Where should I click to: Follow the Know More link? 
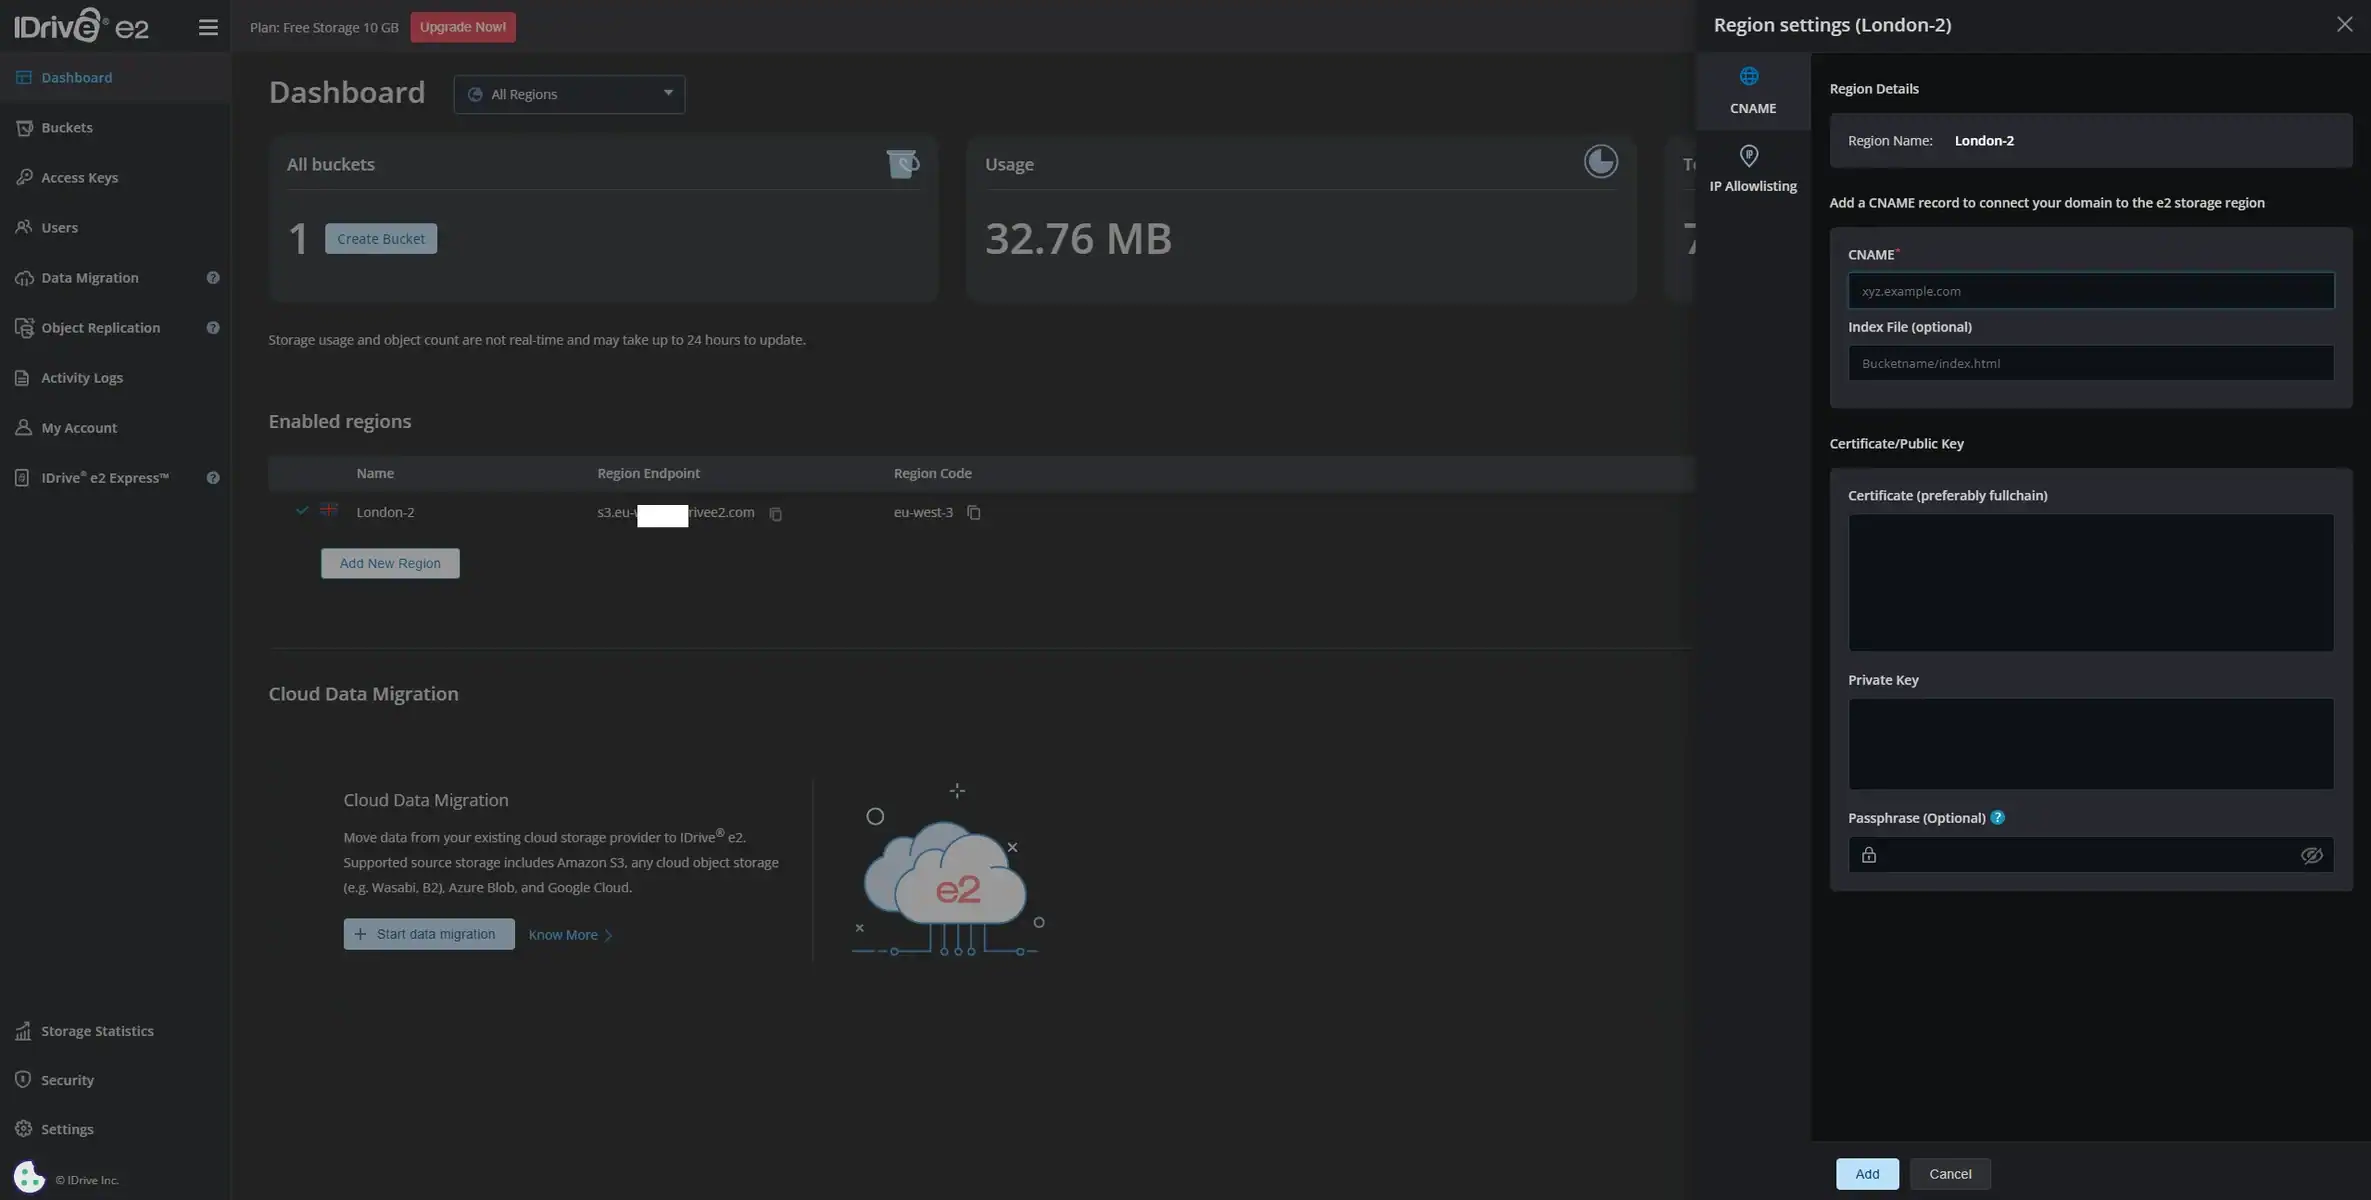point(570,935)
